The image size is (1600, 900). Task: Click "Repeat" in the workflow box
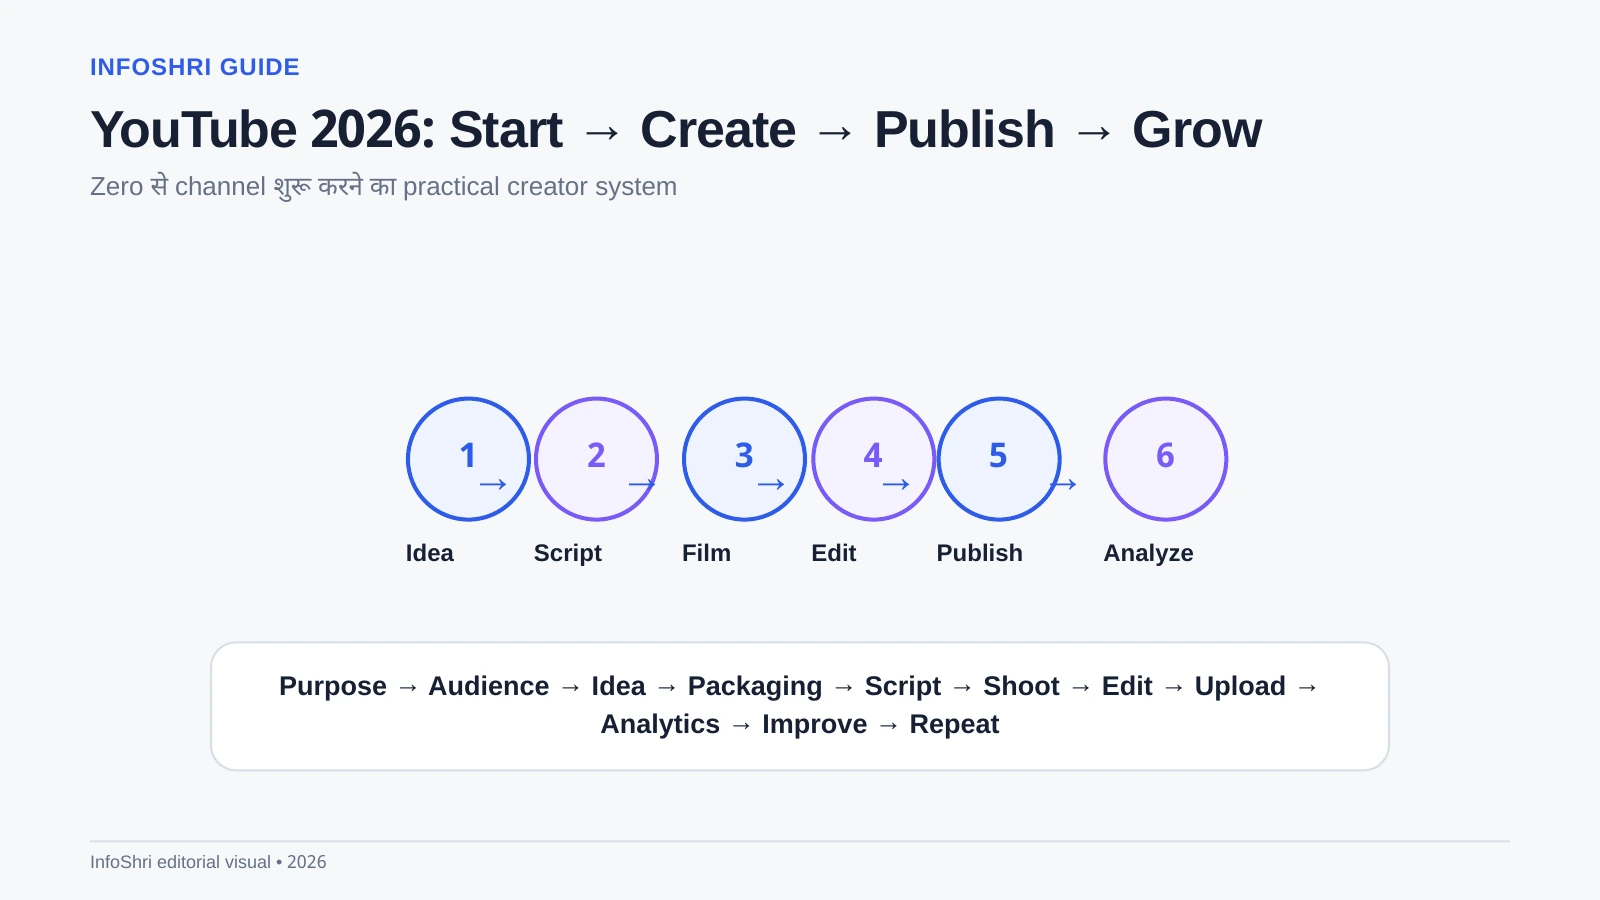tap(954, 724)
